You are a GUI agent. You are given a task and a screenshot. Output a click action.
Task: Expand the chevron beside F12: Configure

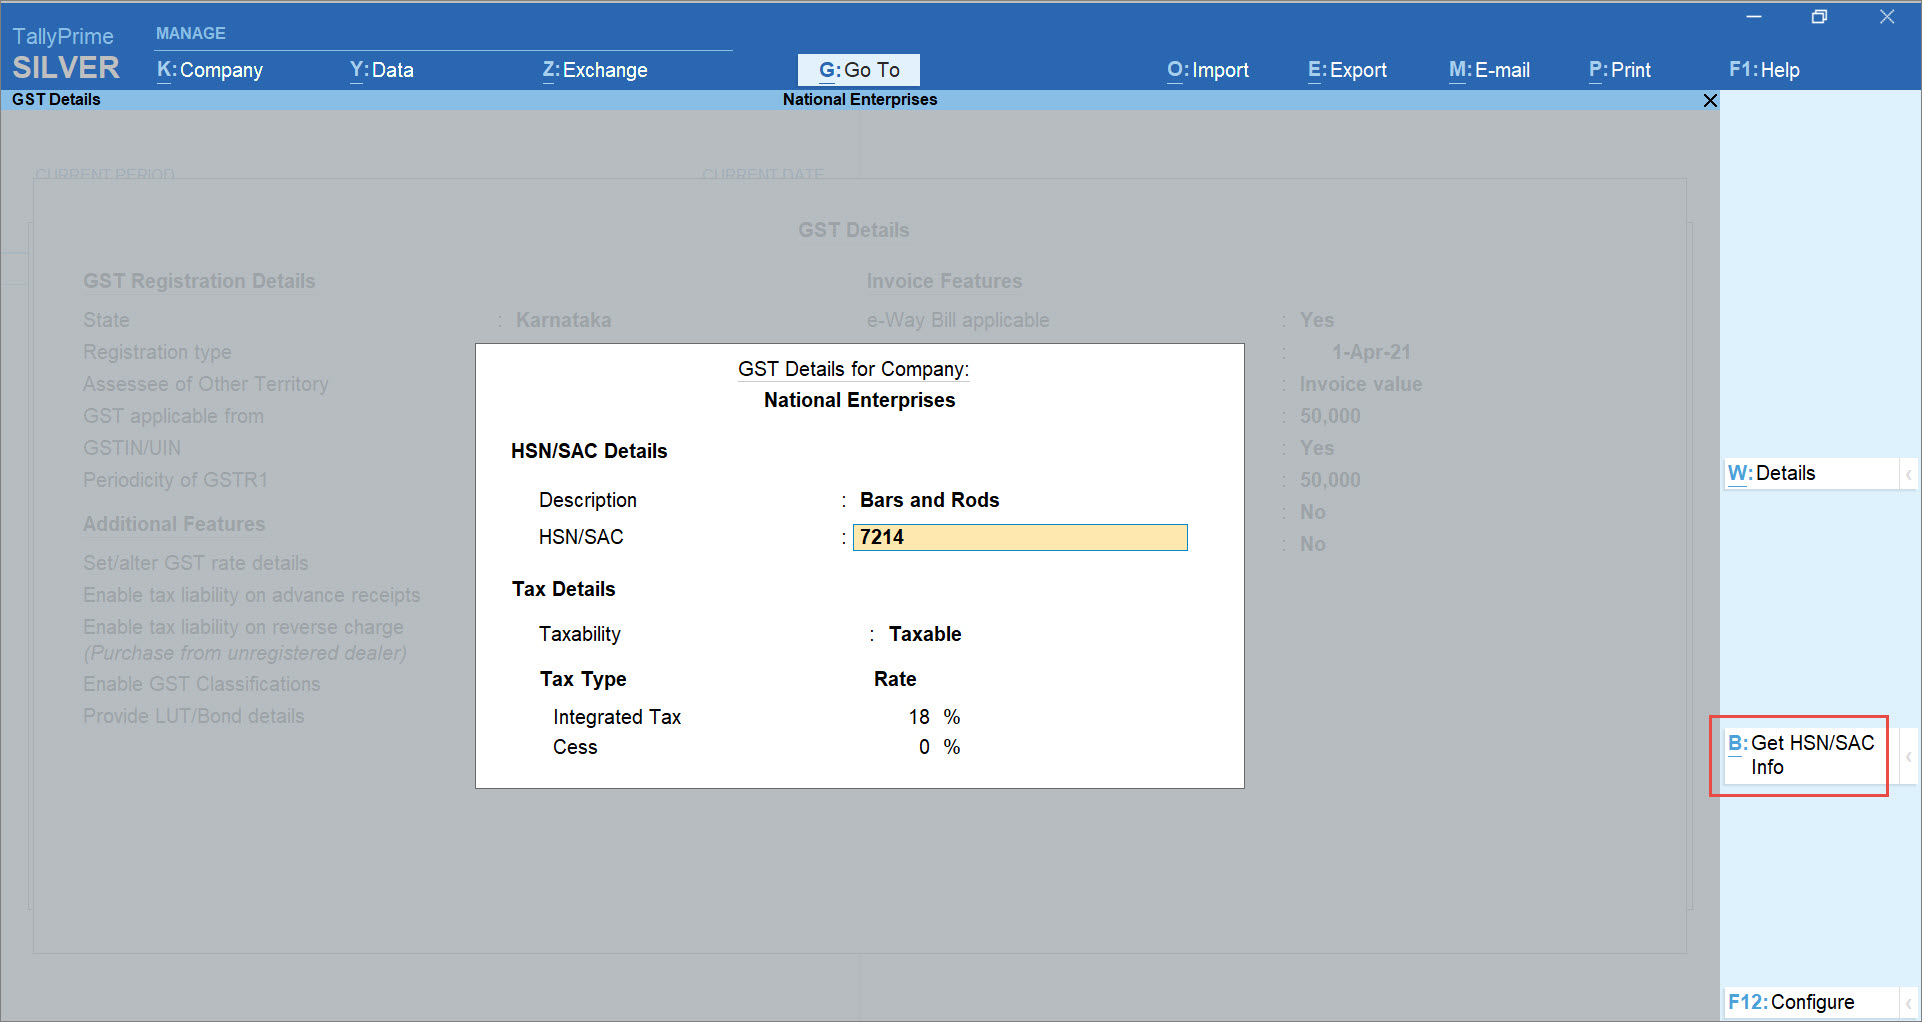pos(1909,1002)
